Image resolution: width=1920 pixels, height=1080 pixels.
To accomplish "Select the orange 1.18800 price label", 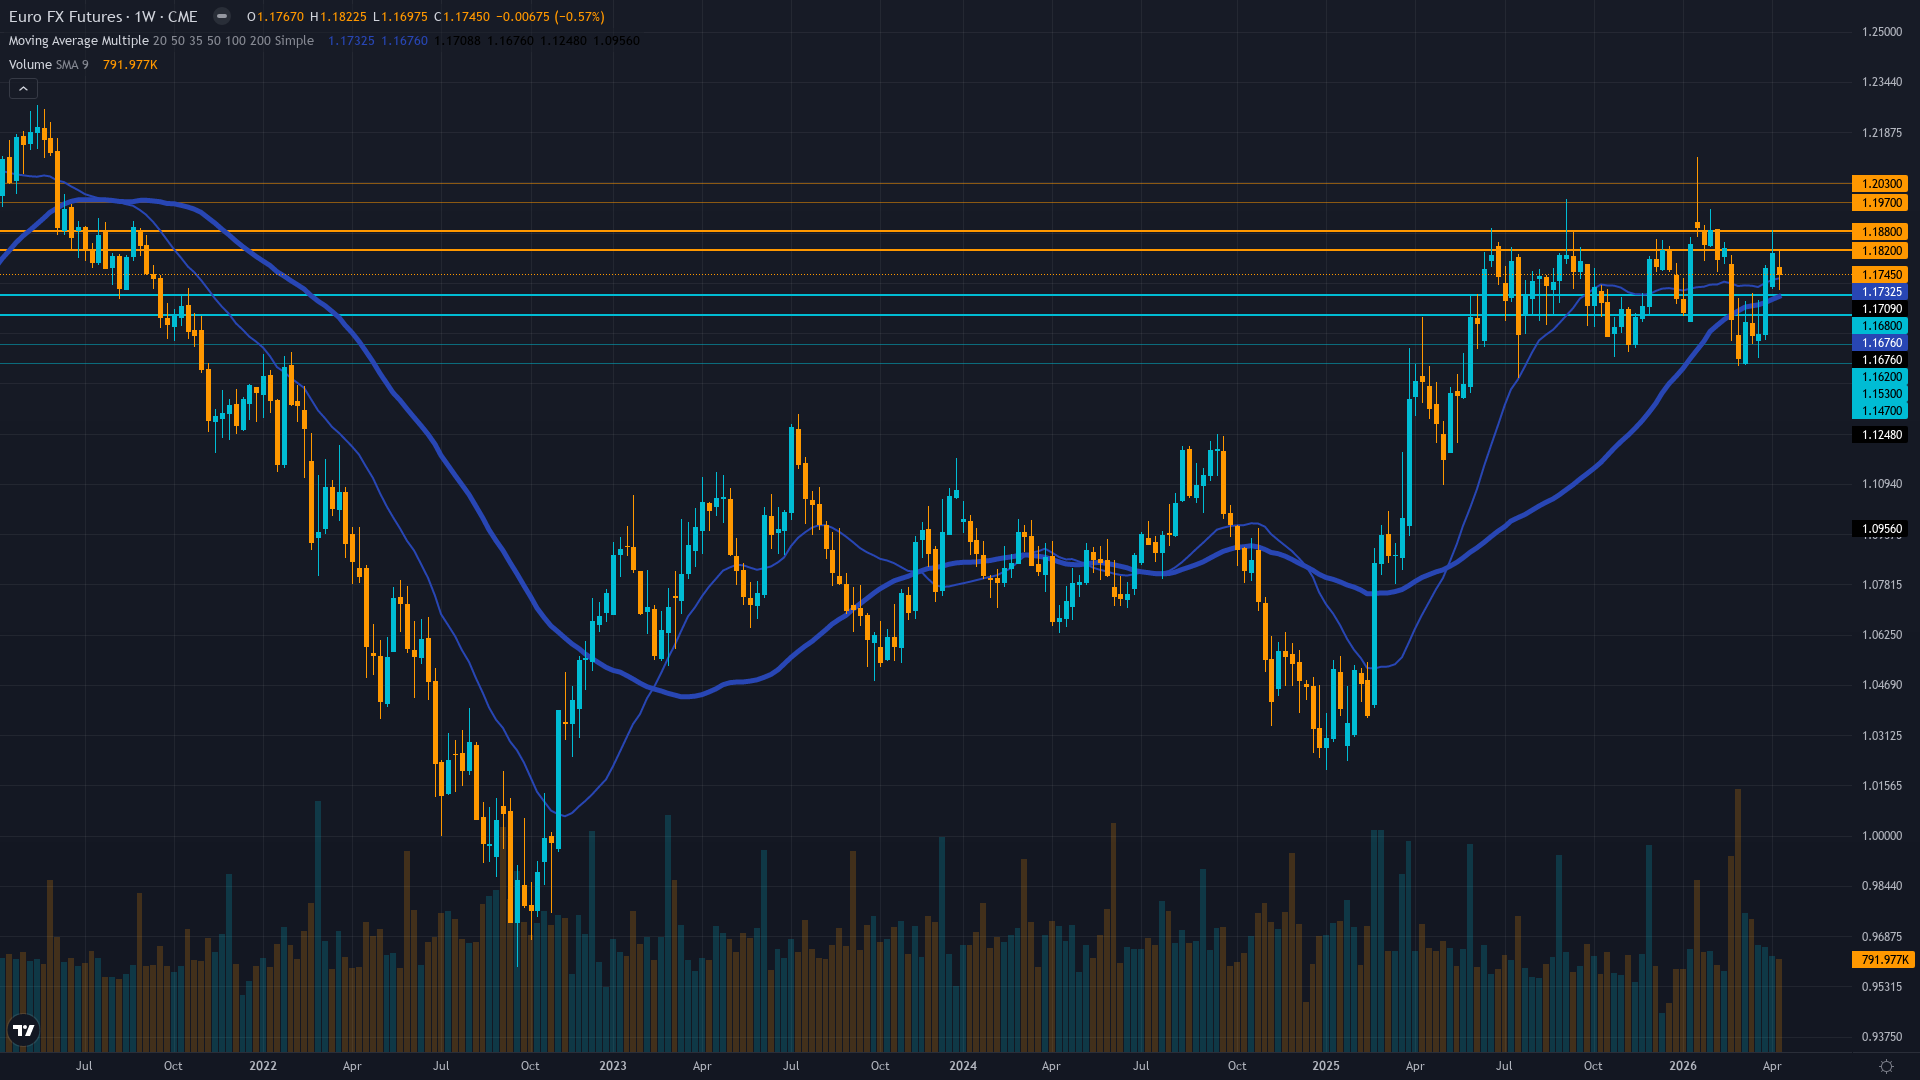I will pyautogui.click(x=1880, y=232).
